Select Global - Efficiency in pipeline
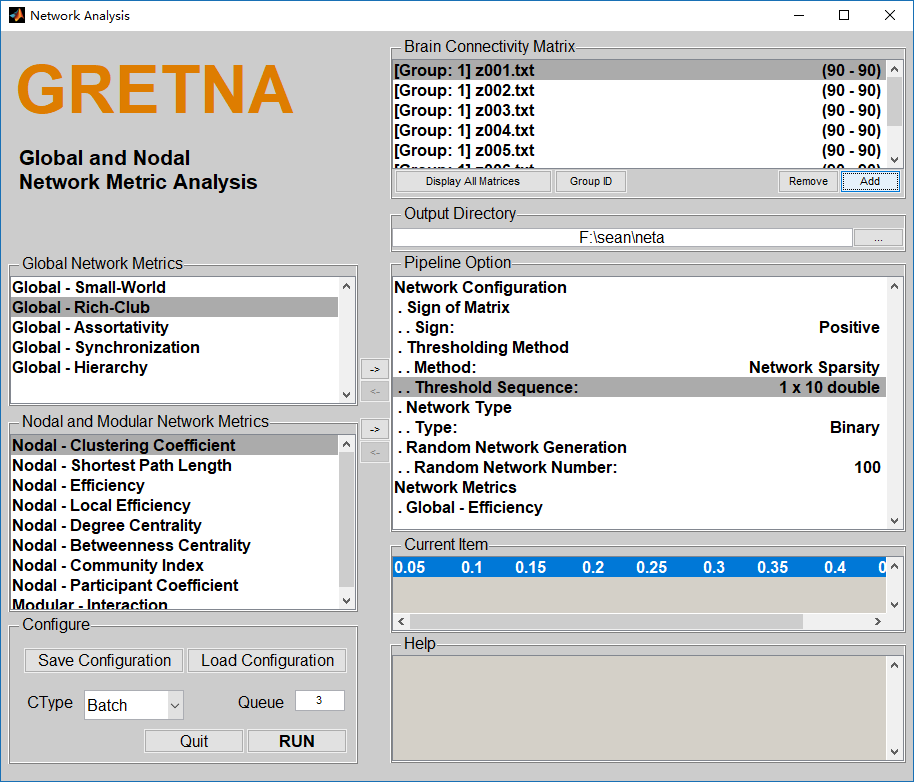The width and height of the screenshot is (914, 782). 639,508
